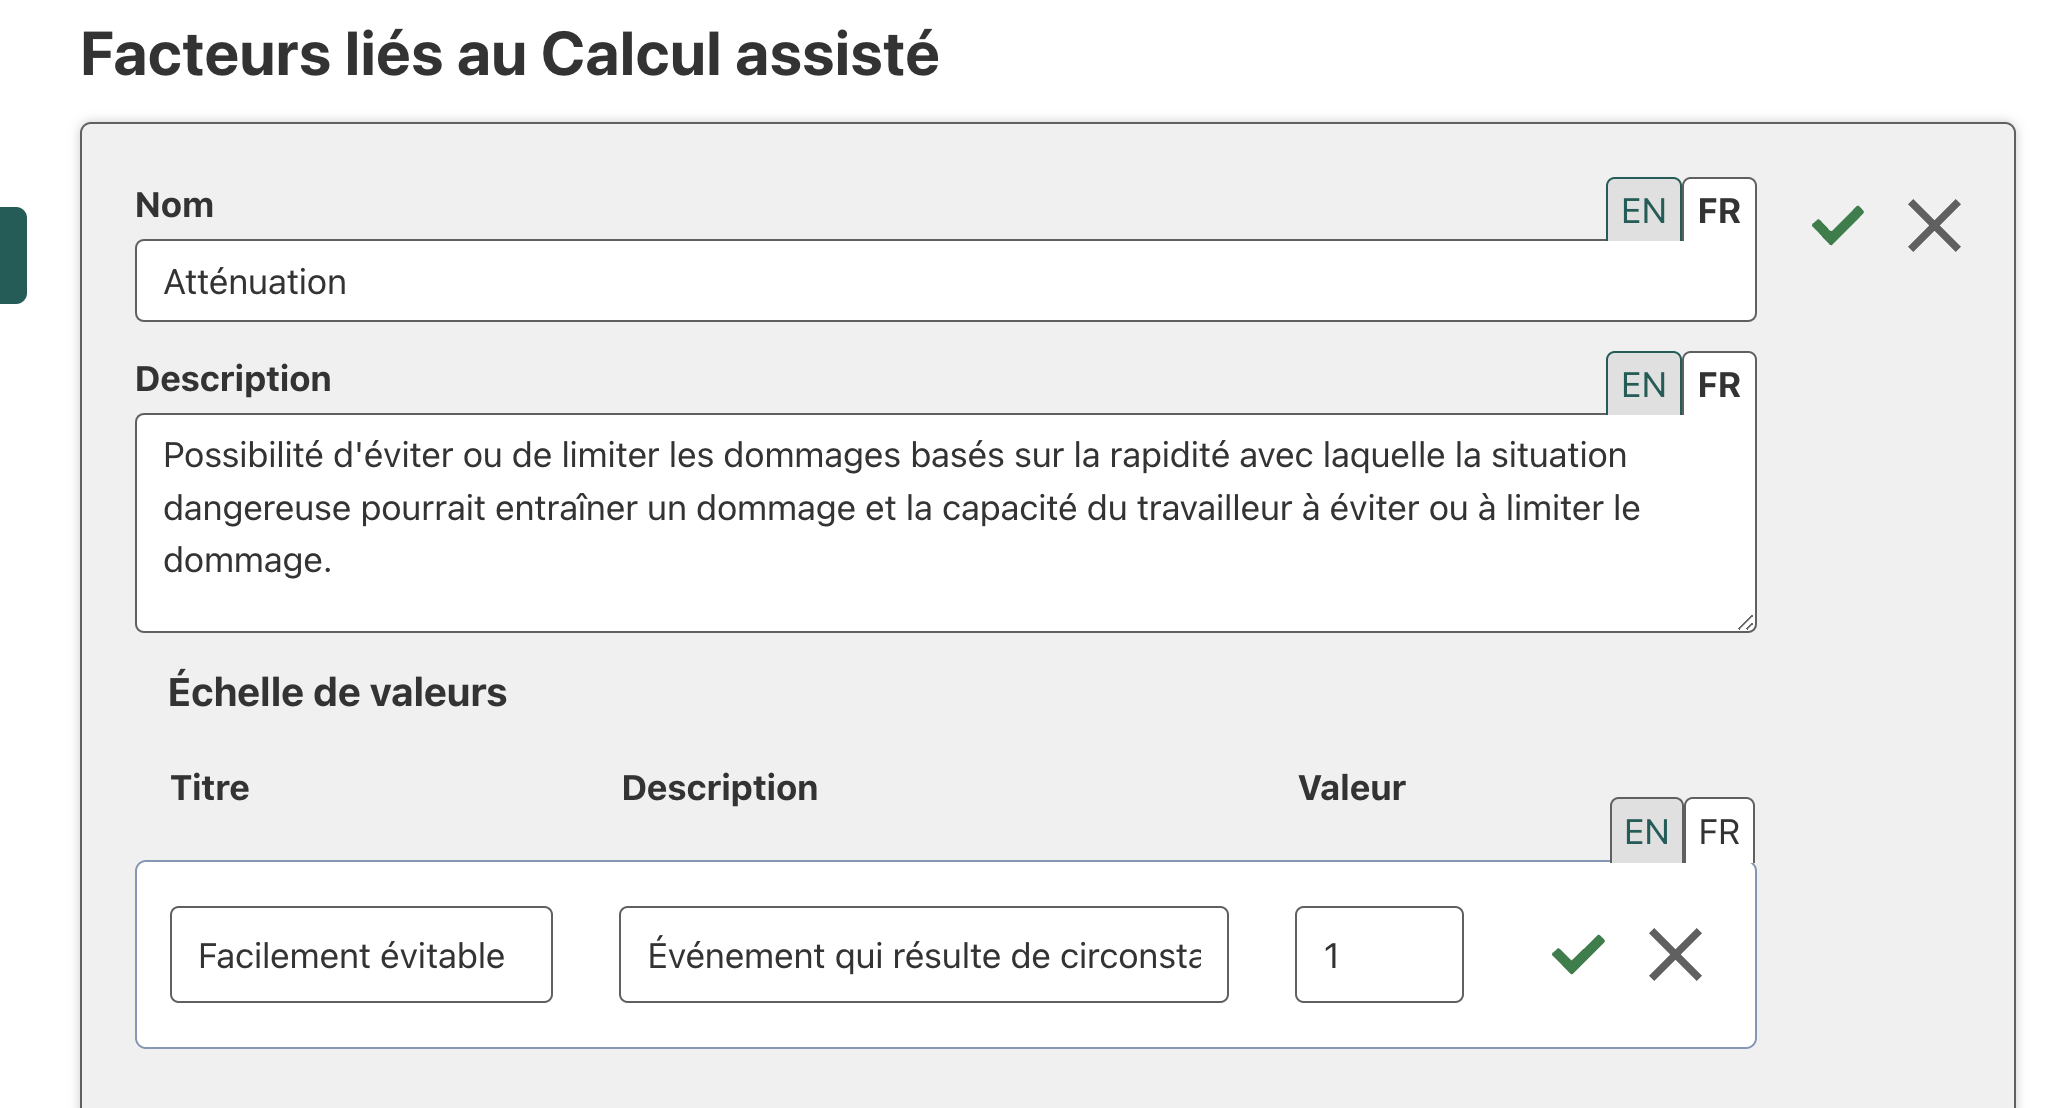Cancel factor editing with the top X icon
Image resolution: width=2058 pixels, height=1108 pixels.
[x=1934, y=225]
